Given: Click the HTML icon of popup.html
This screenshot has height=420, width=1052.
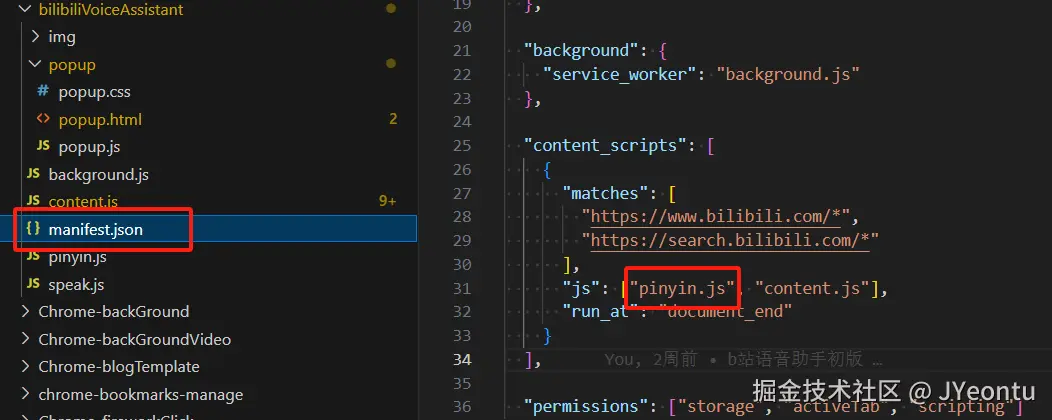Looking at the screenshot, I should pos(43,119).
